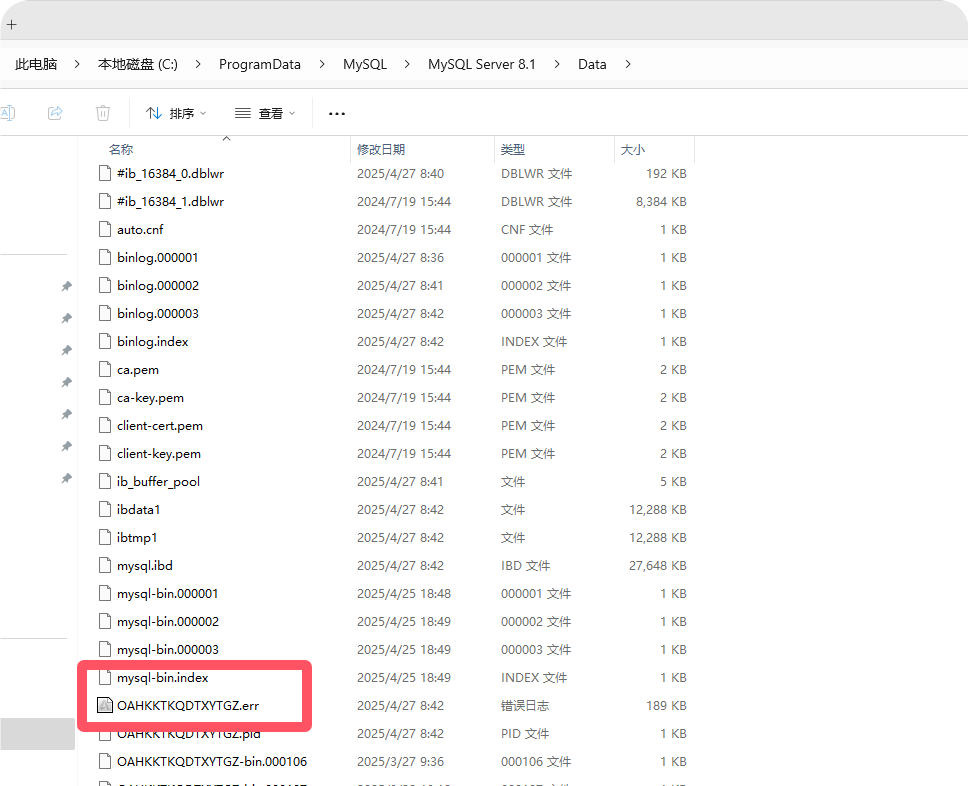Select the ibdata1 file
This screenshot has height=786, width=968.
click(140, 509)
